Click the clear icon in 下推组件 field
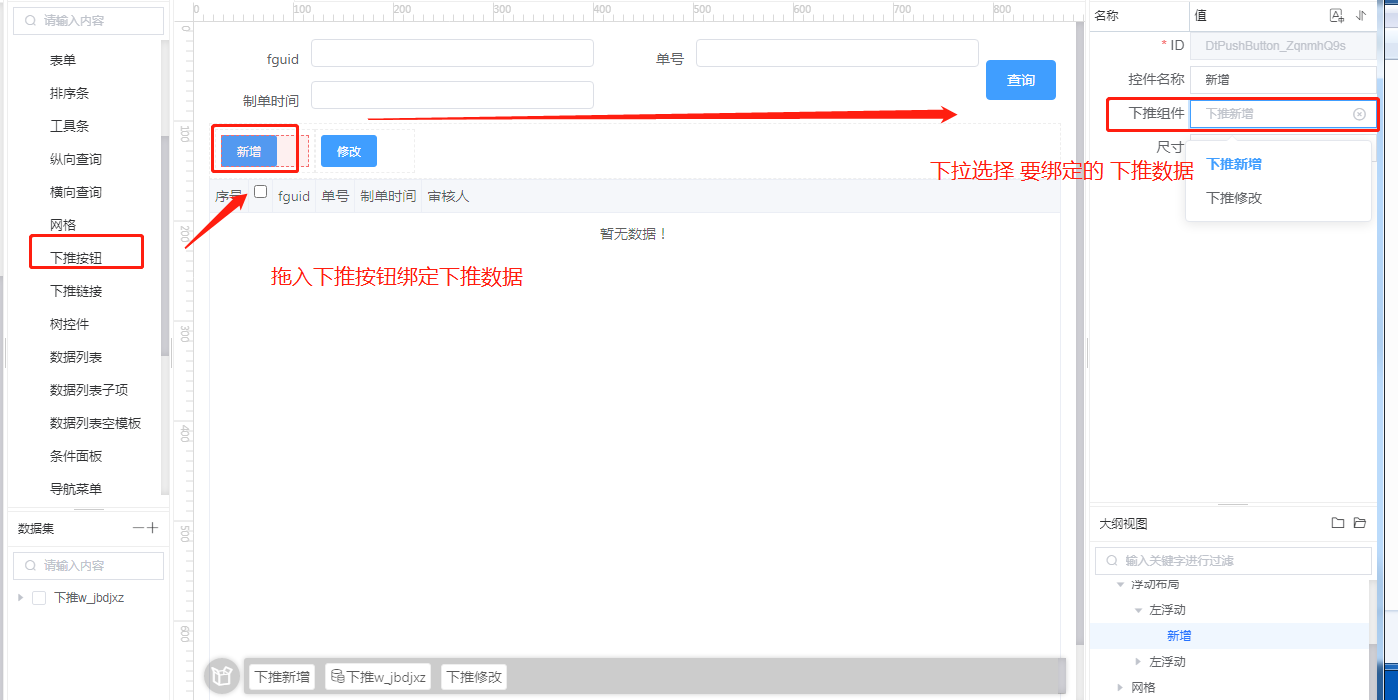The height and width of the screenshot is (700, 1398). click(x=1359, y=114)
